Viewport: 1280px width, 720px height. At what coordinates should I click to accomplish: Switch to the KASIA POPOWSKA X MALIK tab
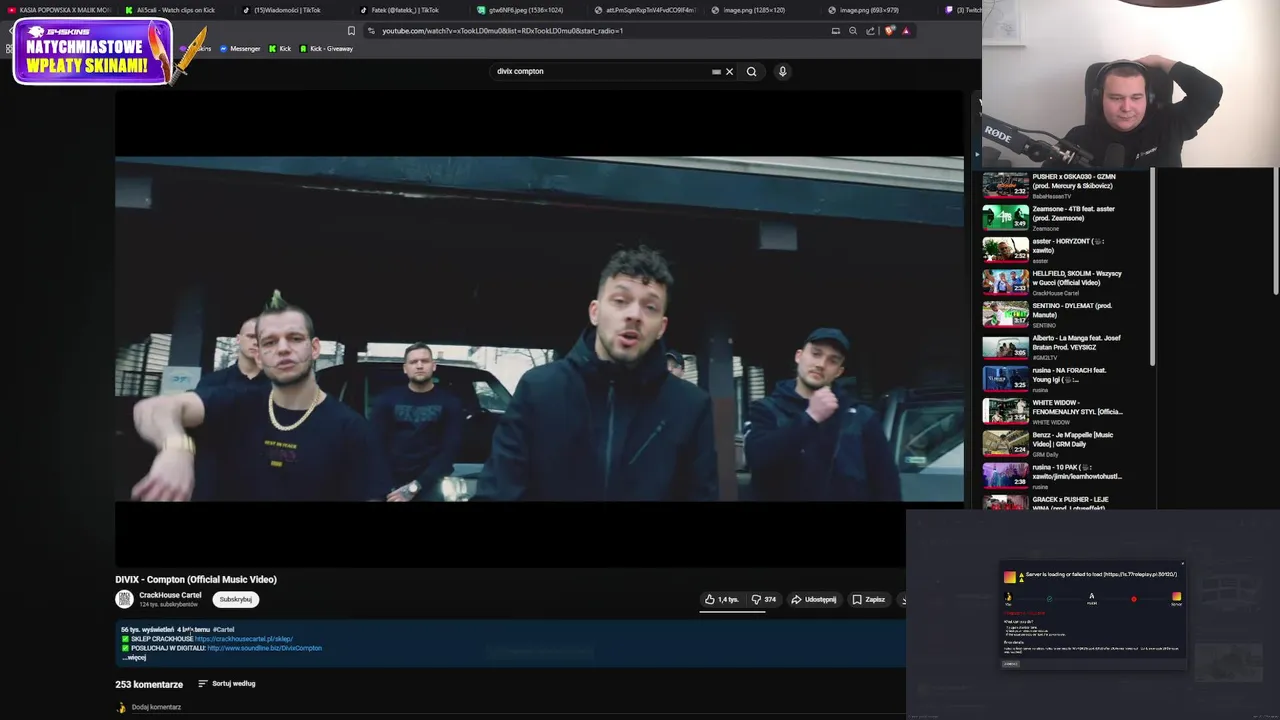pos(60,10)
